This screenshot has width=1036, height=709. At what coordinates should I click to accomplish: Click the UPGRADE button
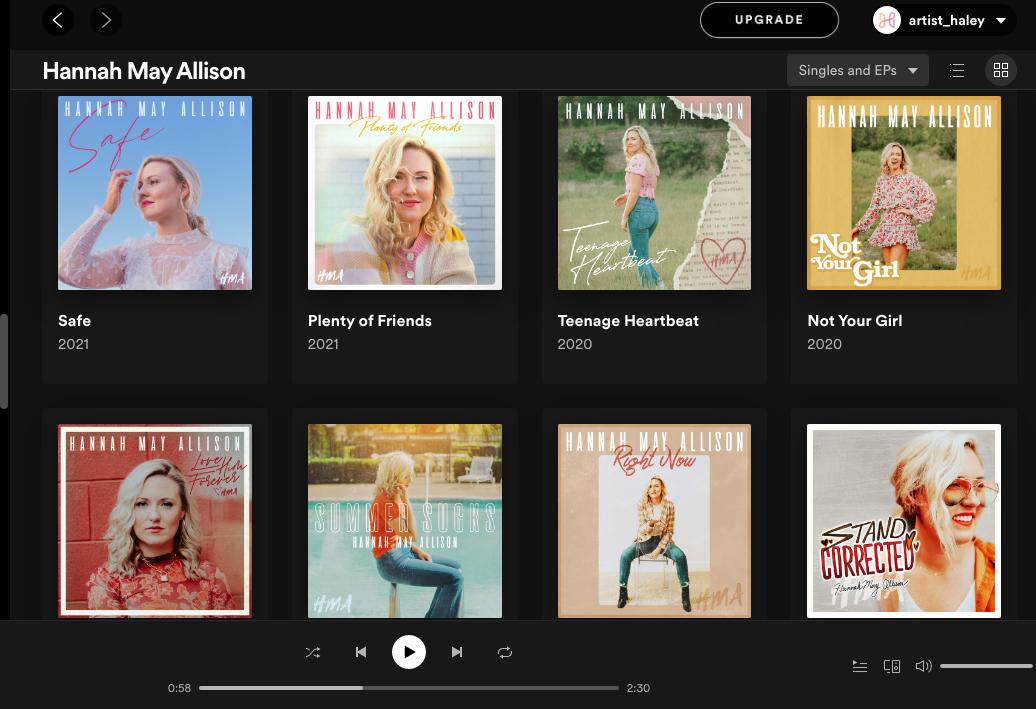[x=769, y=20]
